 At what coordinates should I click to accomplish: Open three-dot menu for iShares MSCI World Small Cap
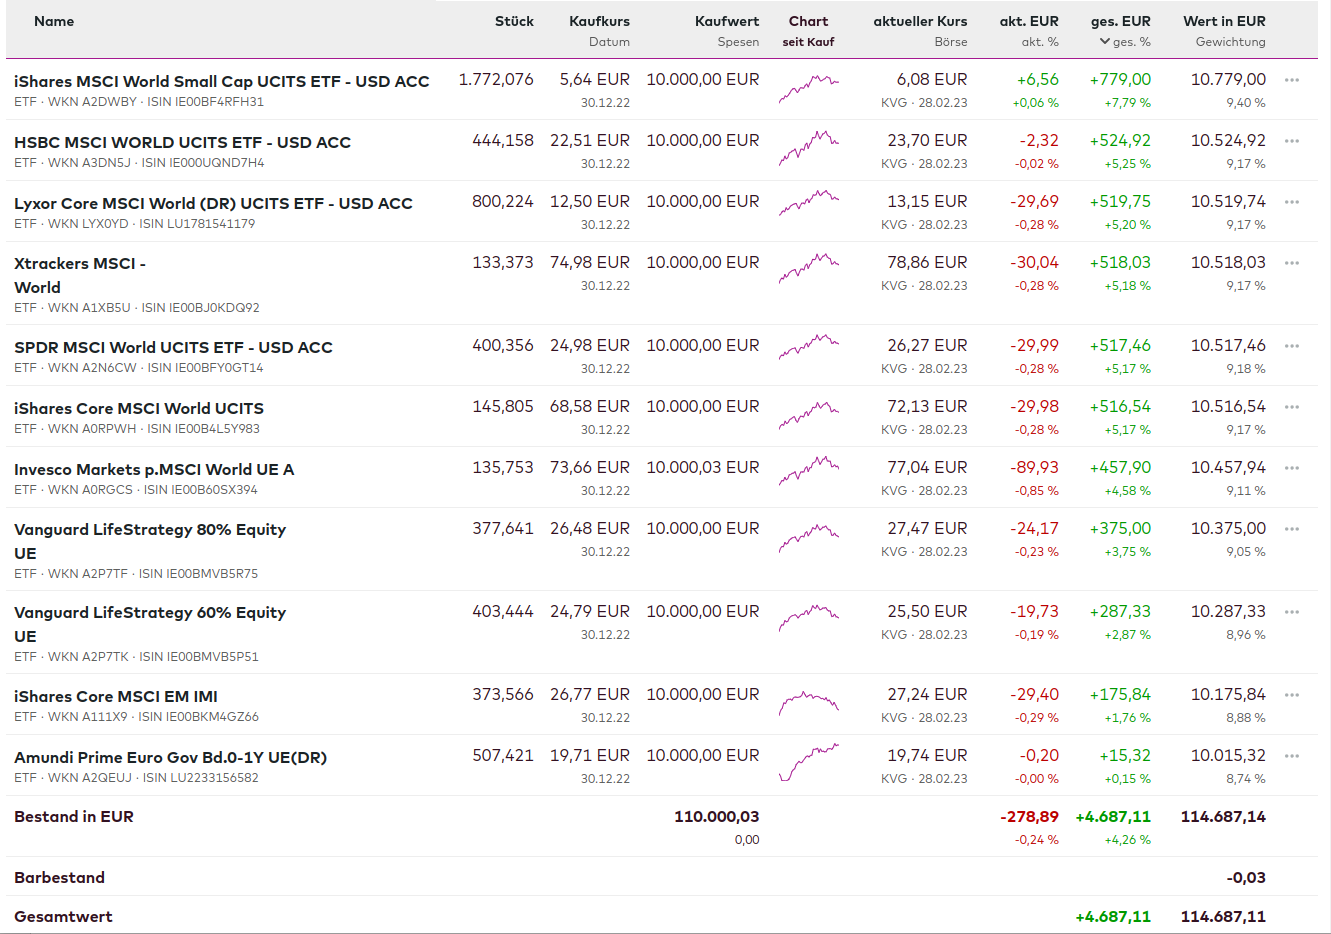point(1292,80)
